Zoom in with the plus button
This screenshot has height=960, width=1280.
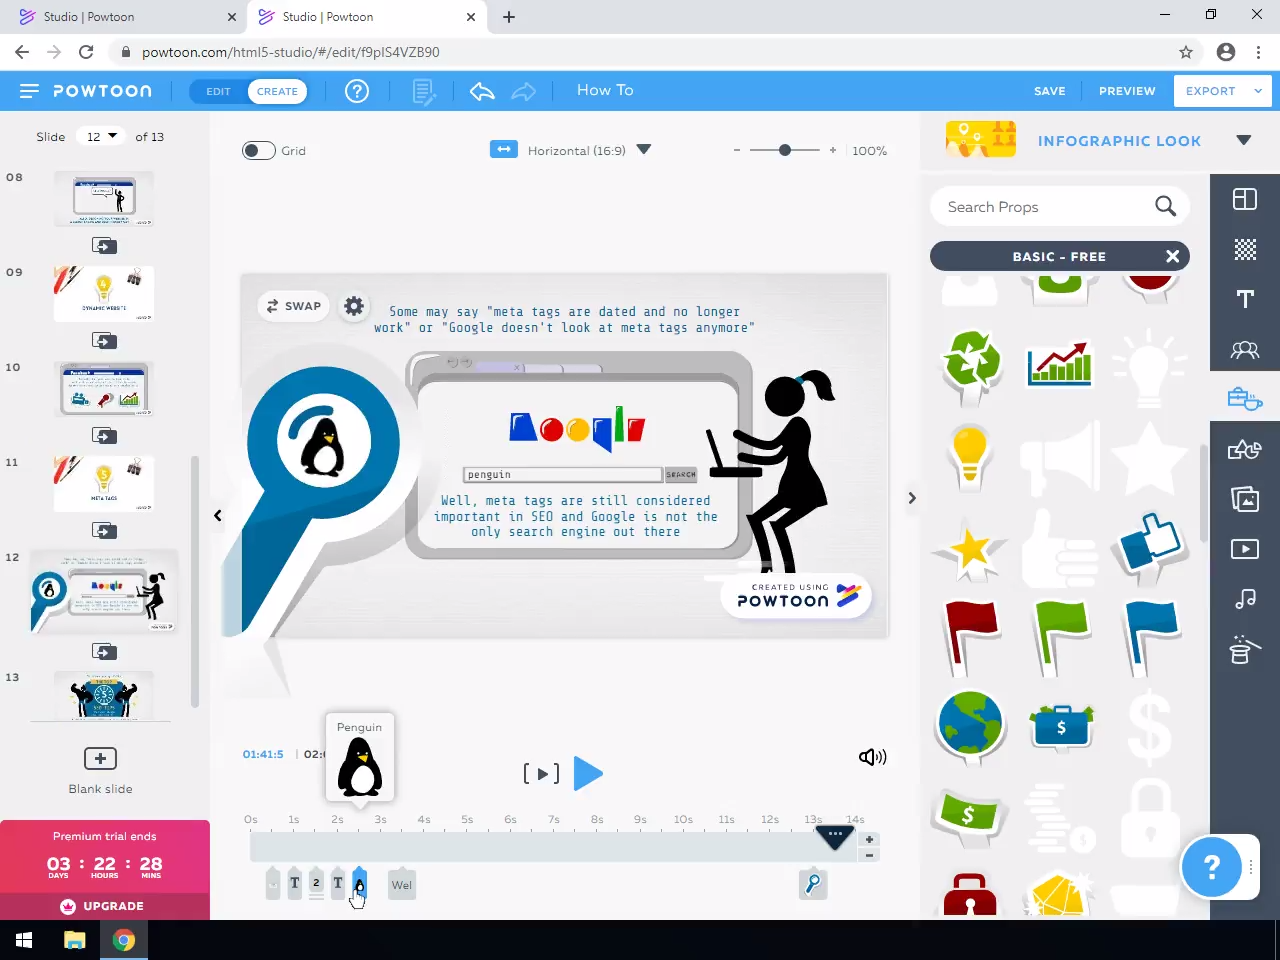(x=832, y=150)
